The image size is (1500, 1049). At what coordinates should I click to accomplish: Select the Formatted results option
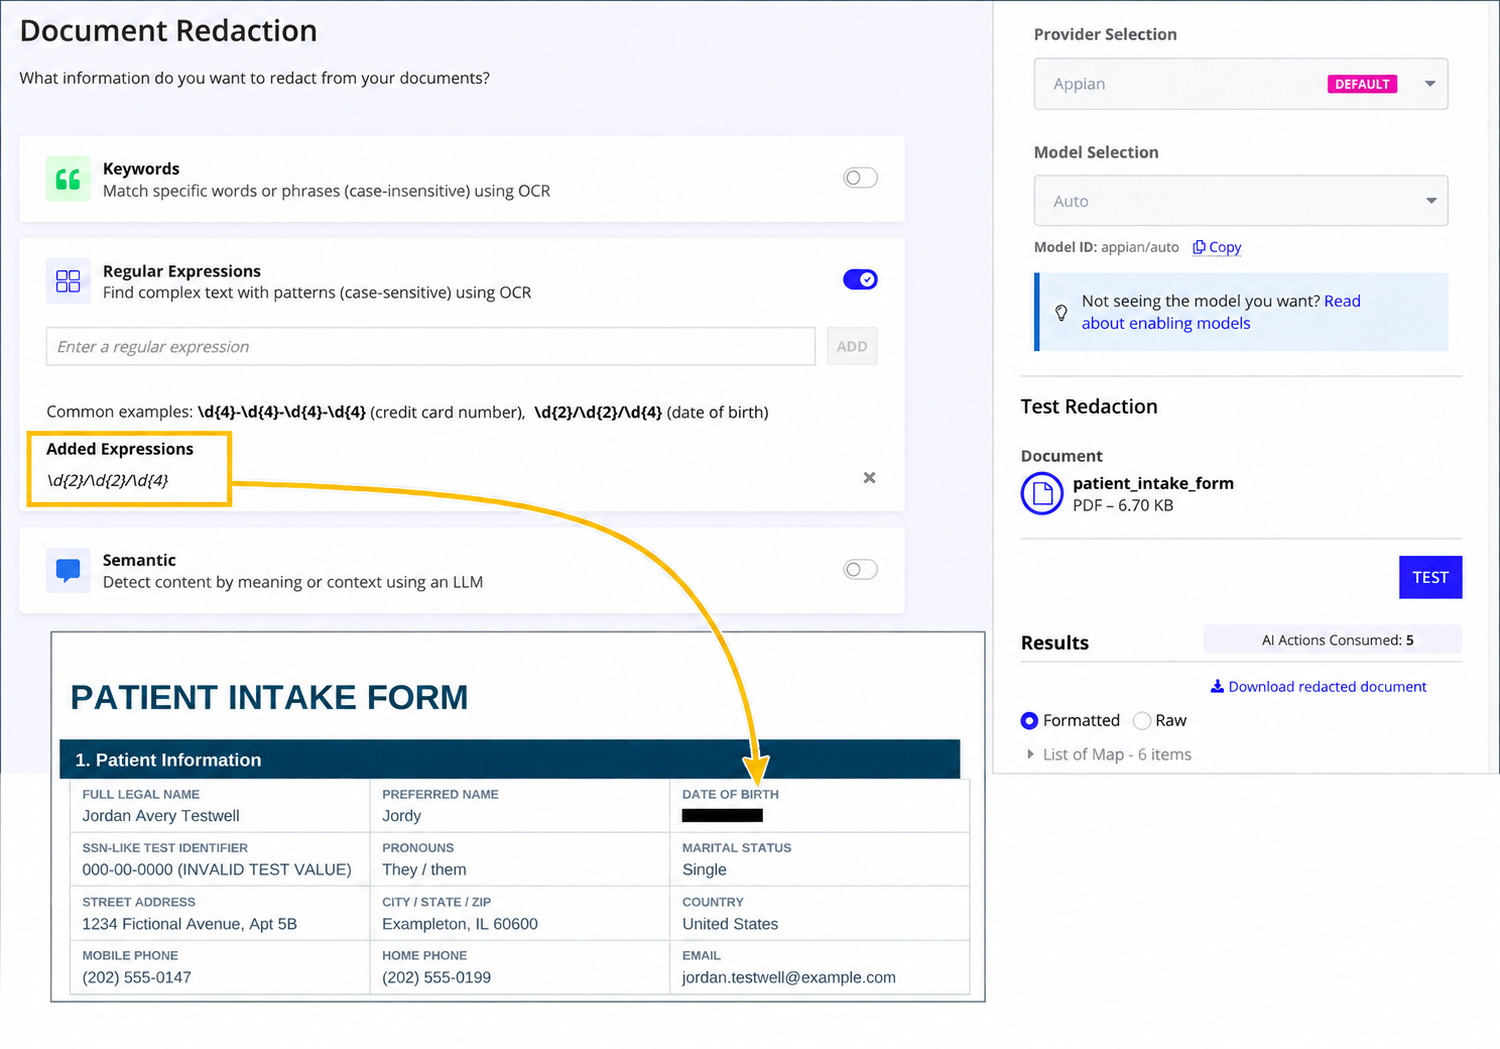click(x=1029, y=720)
